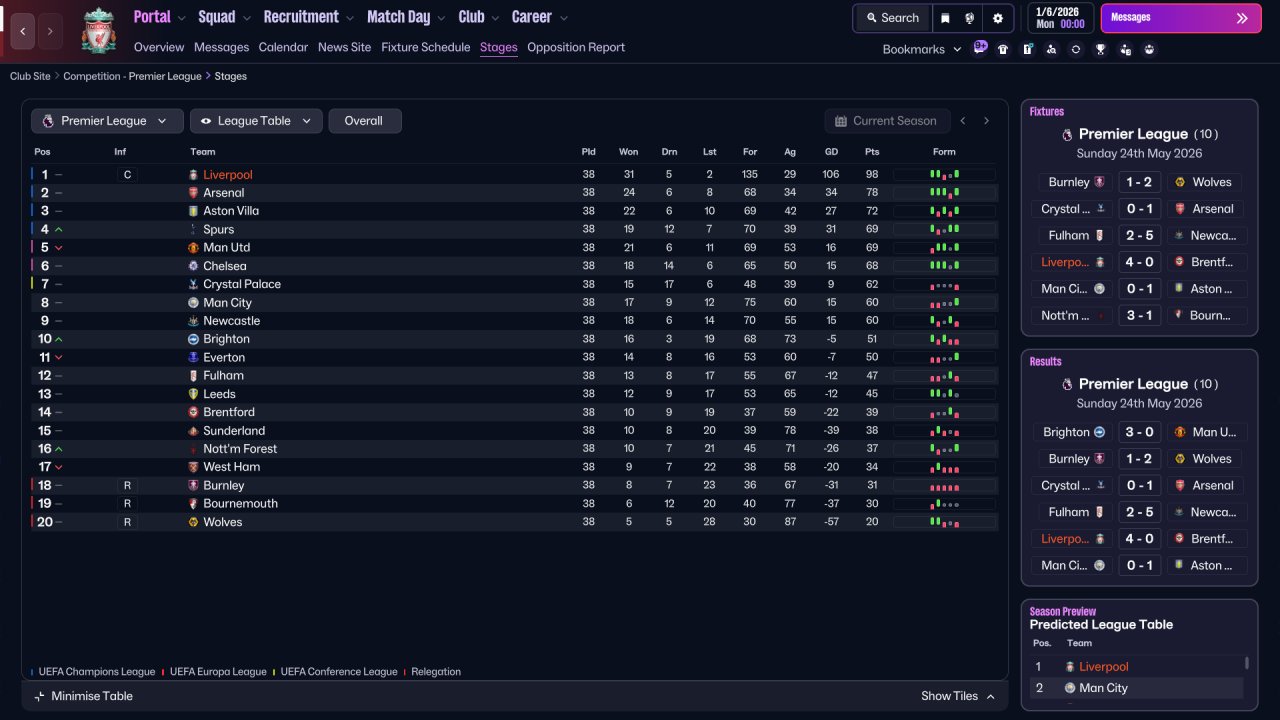The image size is (1280, 720).
Task: Click Minimise Table
Action: tap(83, 696)
